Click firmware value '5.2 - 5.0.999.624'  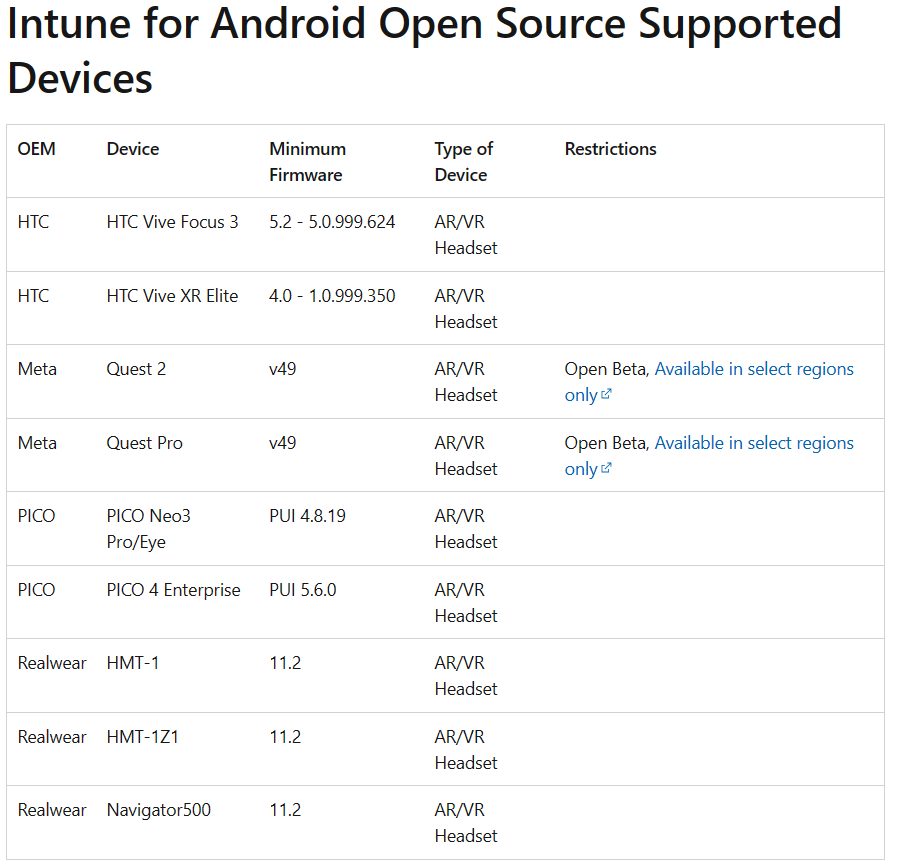pyautogui.click(x=332, y=222)
